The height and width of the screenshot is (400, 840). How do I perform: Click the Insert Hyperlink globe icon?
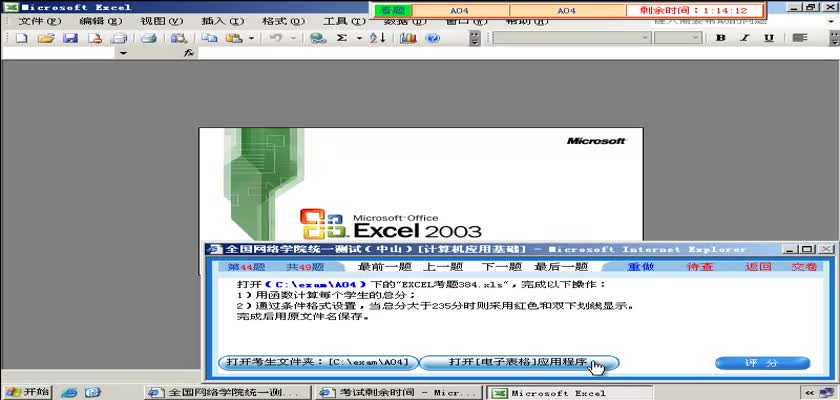(x=318, y=38)
